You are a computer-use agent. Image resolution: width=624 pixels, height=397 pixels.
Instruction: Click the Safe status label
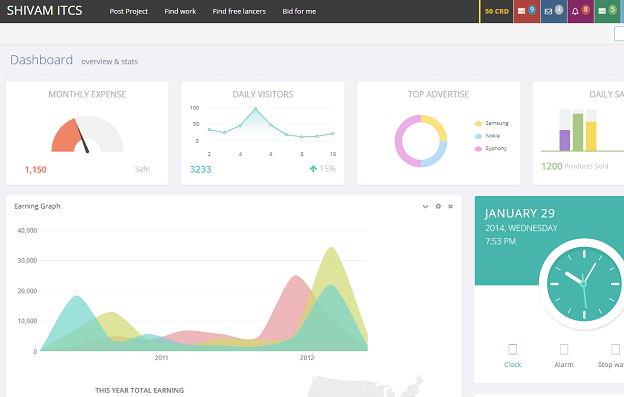click(142, 169)
